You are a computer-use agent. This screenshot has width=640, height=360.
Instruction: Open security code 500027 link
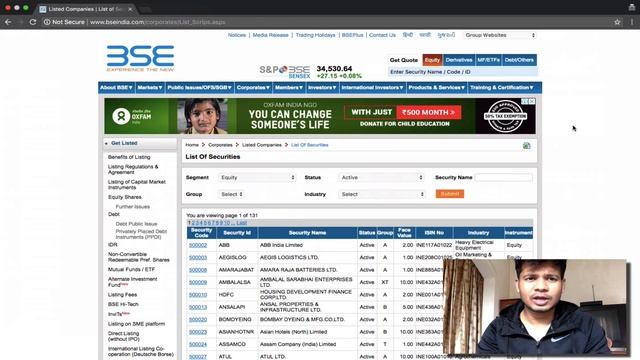tap(198, 357)
